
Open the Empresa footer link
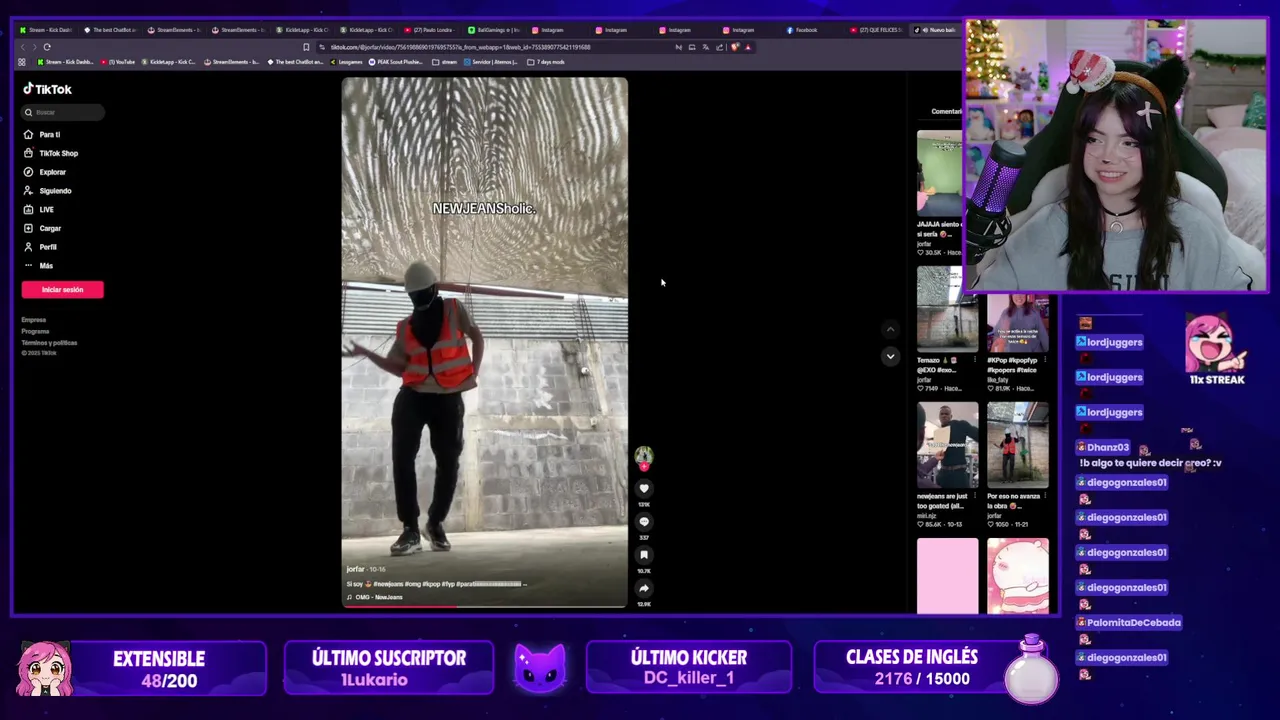[x=34, y=320]
